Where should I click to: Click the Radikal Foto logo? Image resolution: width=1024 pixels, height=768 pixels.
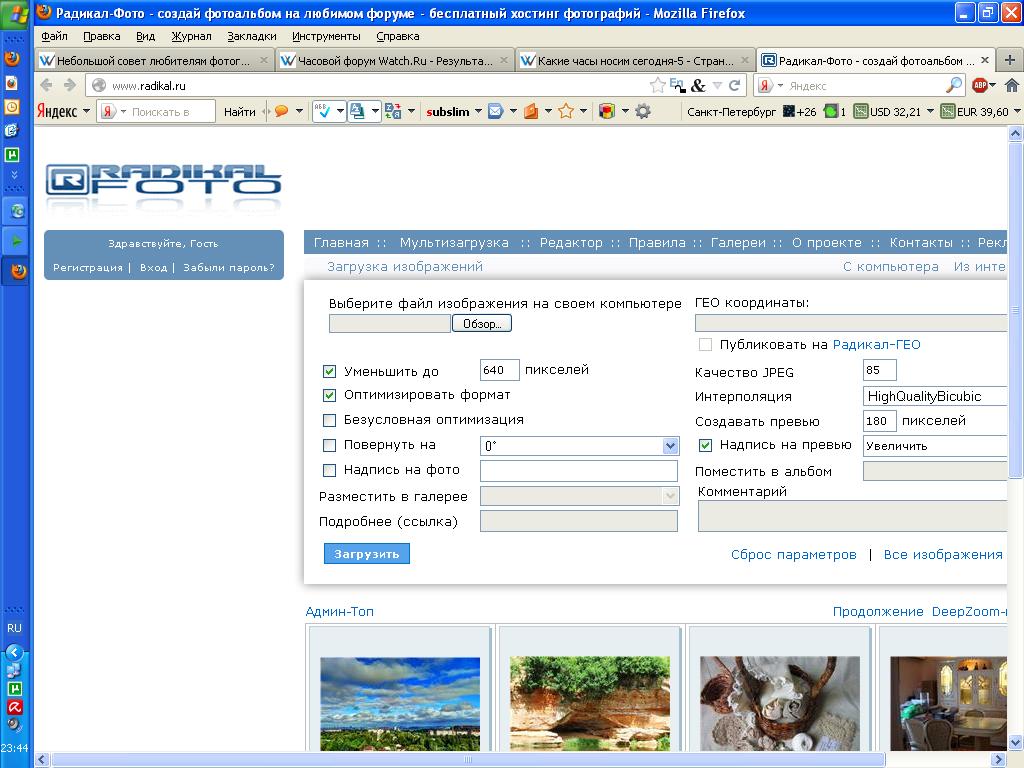[164, 181]
